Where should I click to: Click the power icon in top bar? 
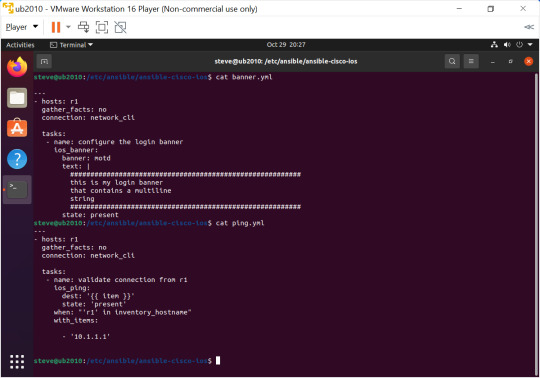[x=519, y=44]
